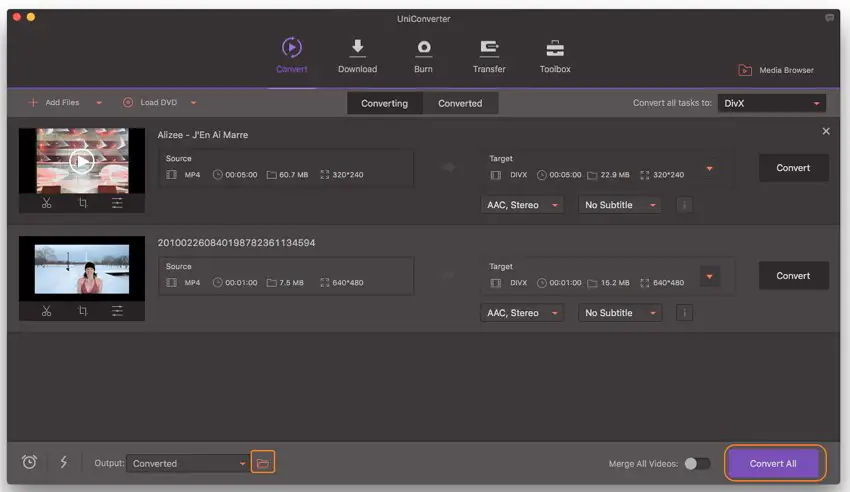Open AAC, Stereo dropdown for Alizee video
The height and width of the screenshot is (492, 850).
[x=522, y=205]
